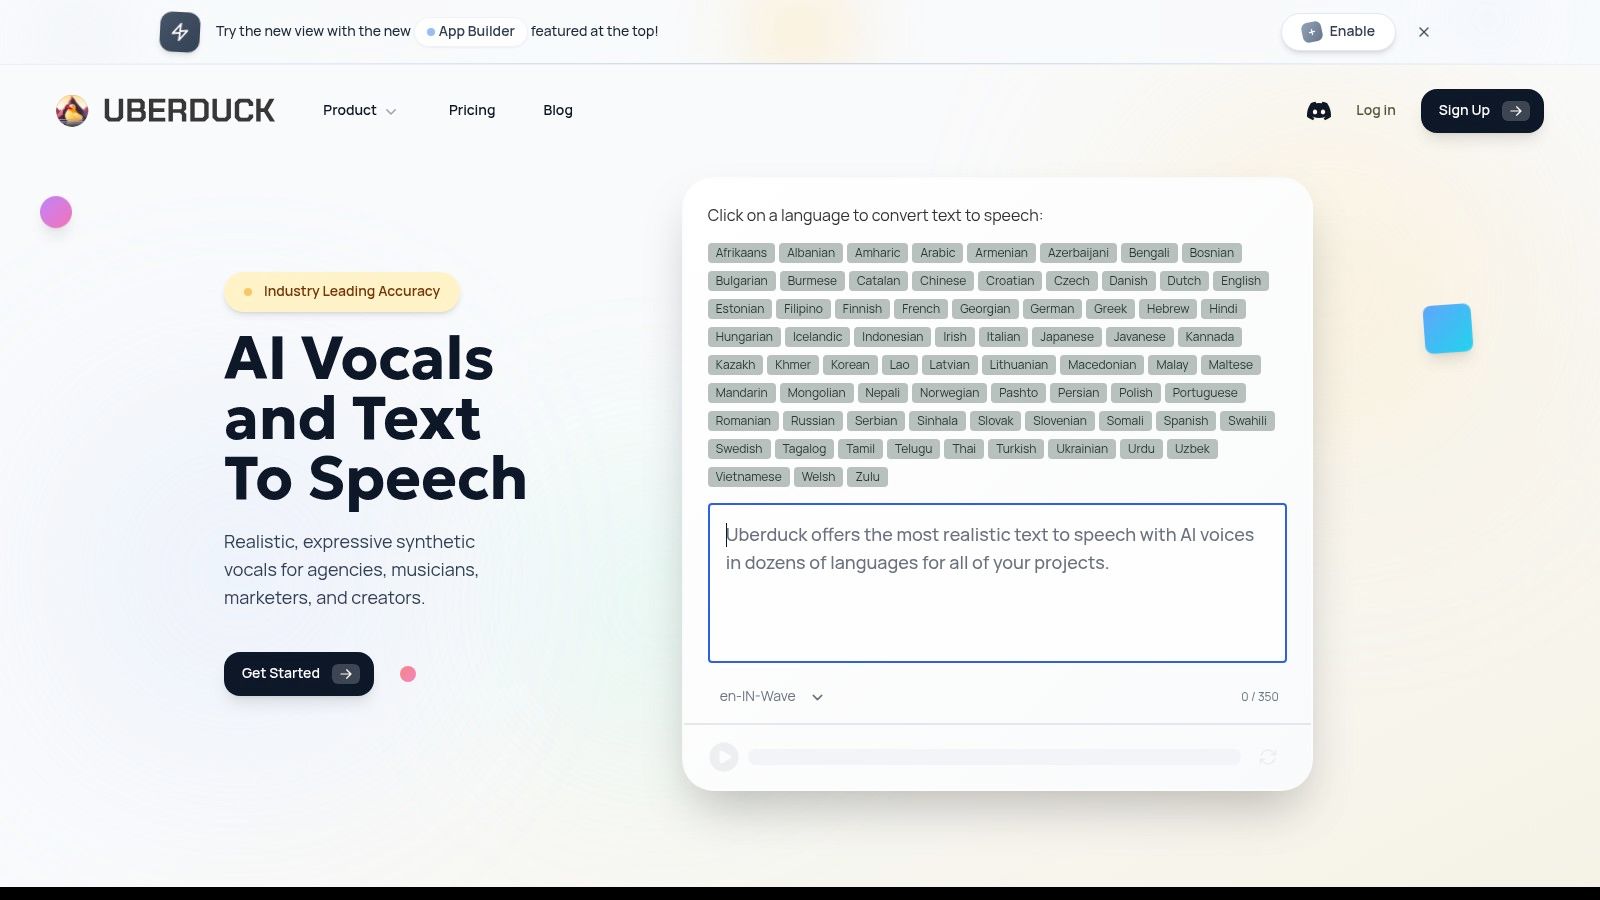Click the Get Started button
The image size is (1600, 900).
(299, 674)
